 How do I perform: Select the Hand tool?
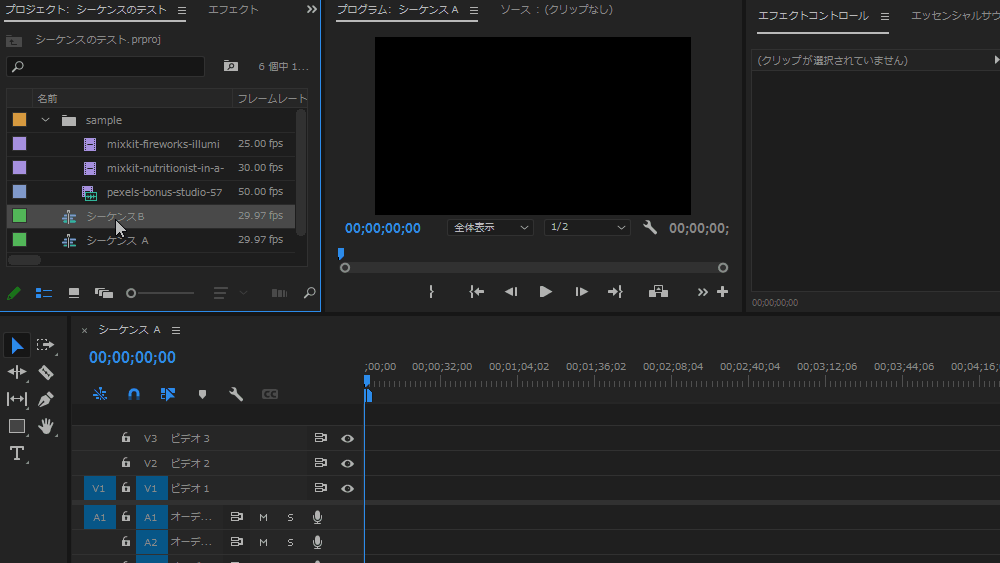pyautogui.click(x=45, y=426)
